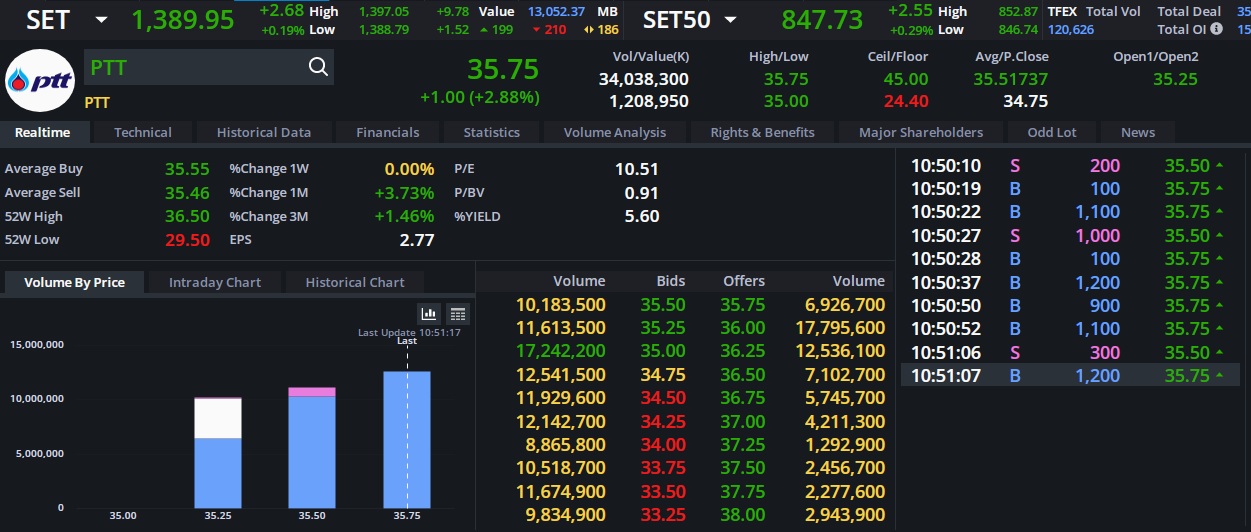The height and width of the screenshot is (532, 1251).
Task: Open the Rights & Benefits tab
Action: point(762,132)
